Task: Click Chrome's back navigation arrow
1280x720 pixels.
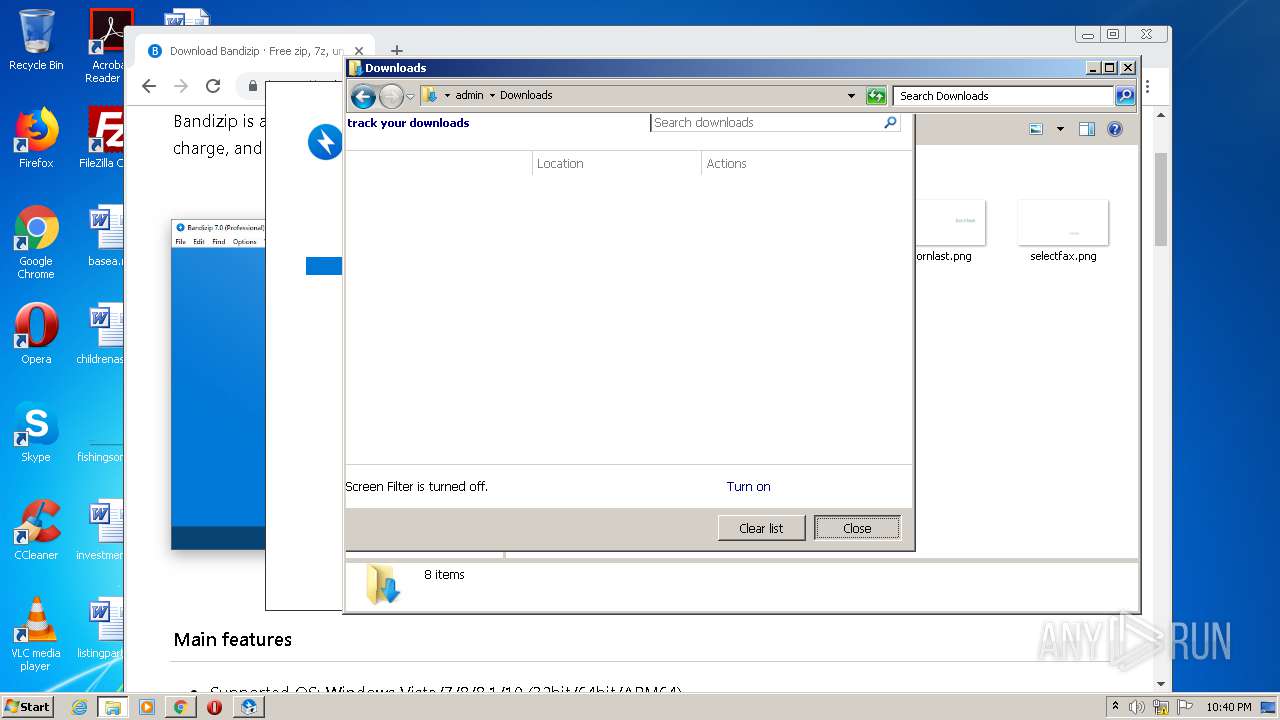Action: (149, 86)
